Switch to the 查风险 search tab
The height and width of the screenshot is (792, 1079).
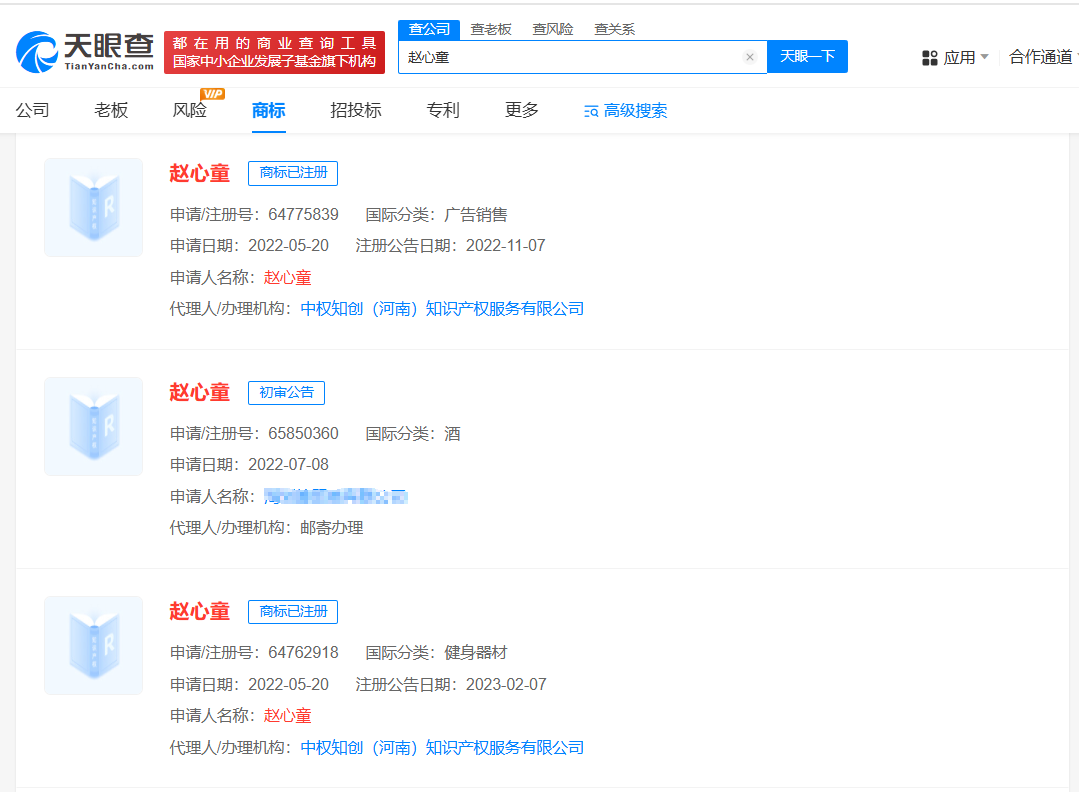(553, 29)
